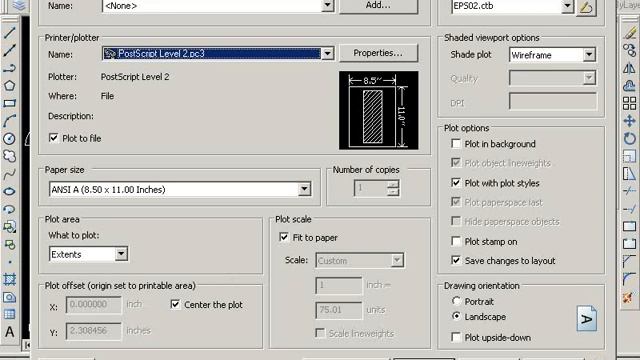Image resolution: width=640 pixels, height=360 pixels.
Task: Select the Erase tool in Modify toolbar
Action: [x=630, y=33]
